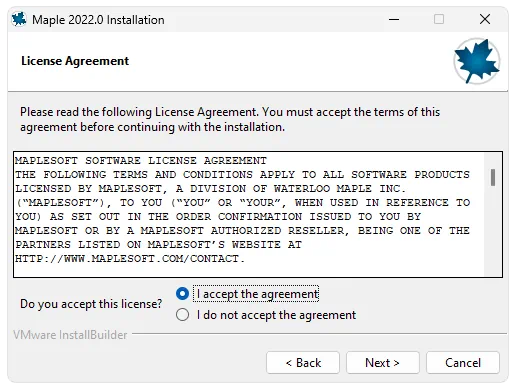518x390 pixels.
Task: Choose "I do not accept the agreement" option
Action: [x=182, y=315]
